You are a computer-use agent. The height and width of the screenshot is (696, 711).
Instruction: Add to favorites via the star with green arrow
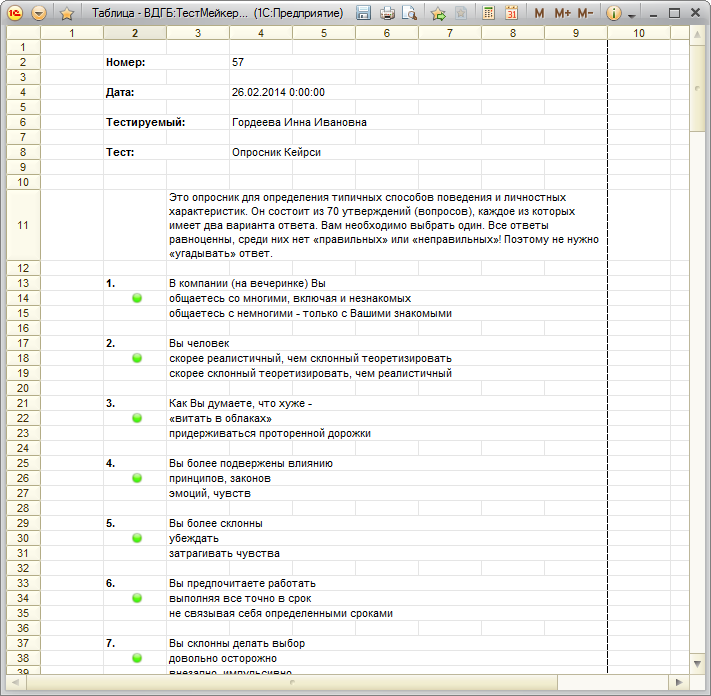(x=438, y=14)
